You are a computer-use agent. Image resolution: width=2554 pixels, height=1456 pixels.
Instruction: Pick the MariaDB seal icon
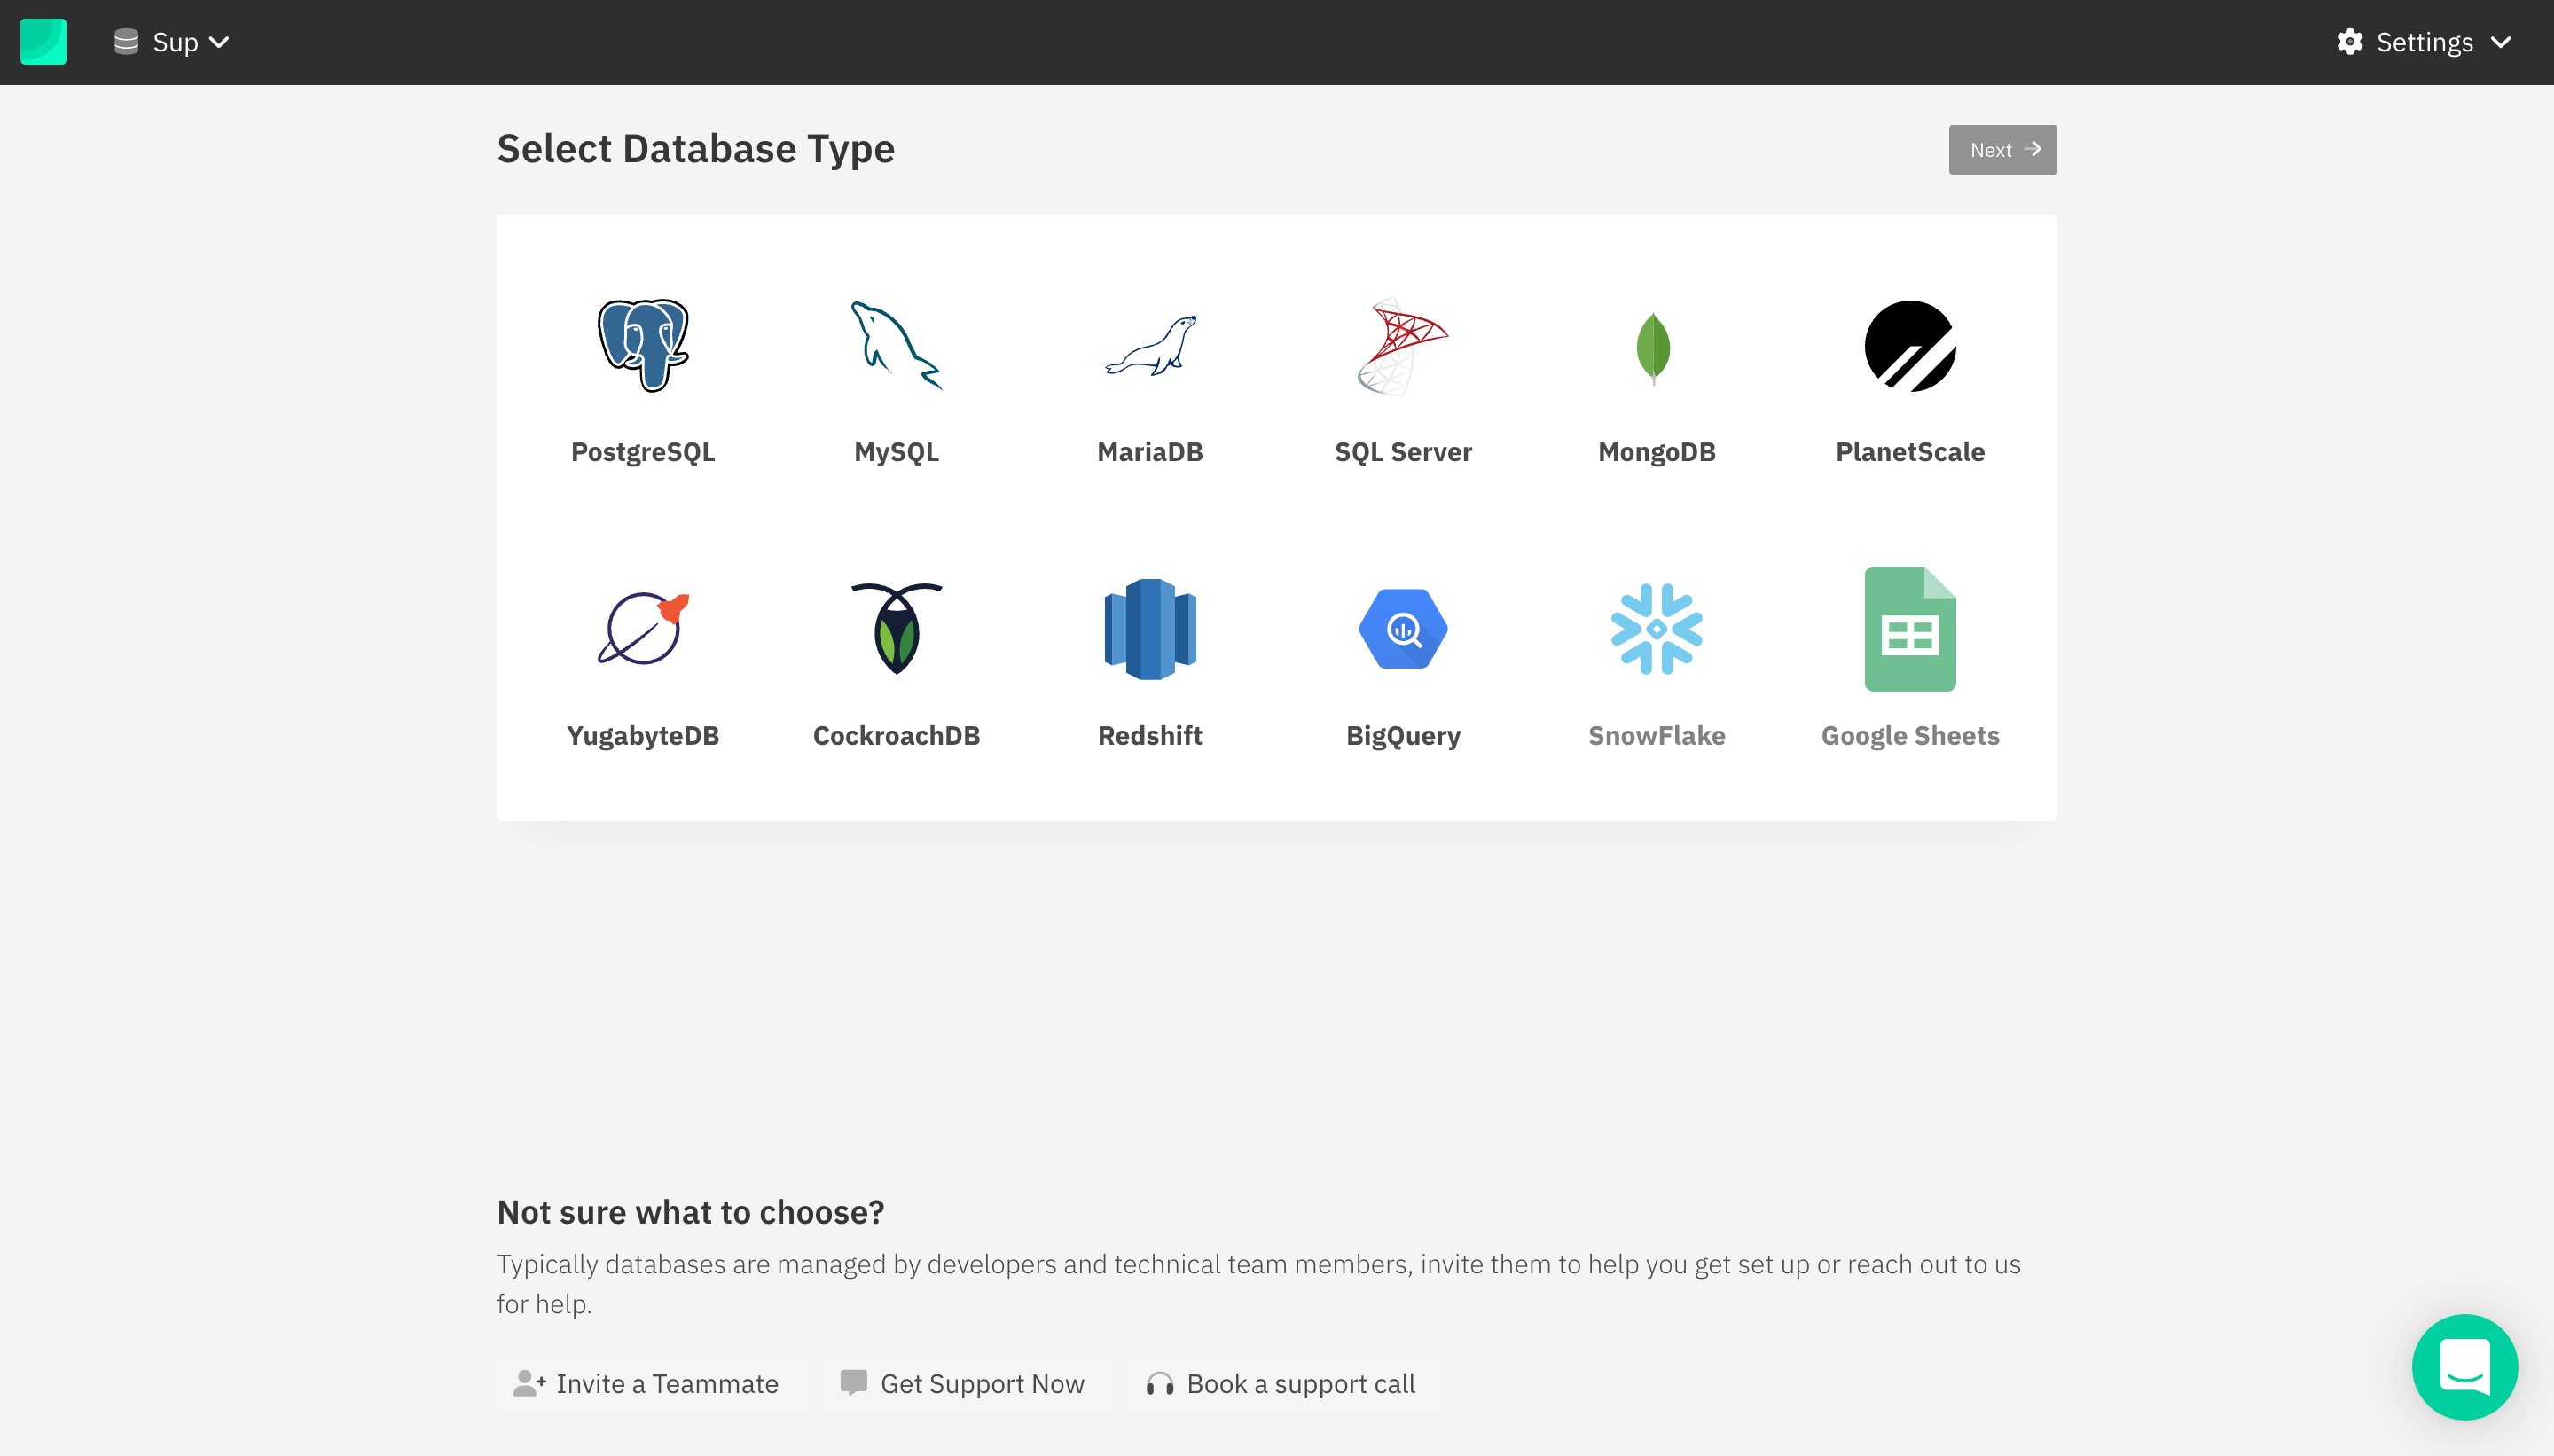1150,345
